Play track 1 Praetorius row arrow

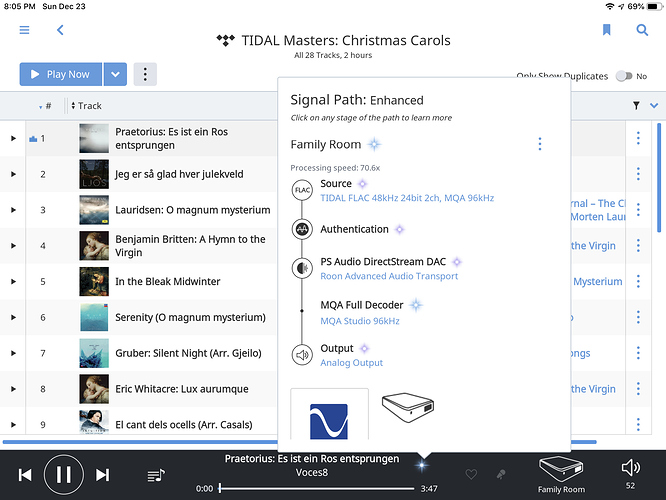(x=13, y=138)
